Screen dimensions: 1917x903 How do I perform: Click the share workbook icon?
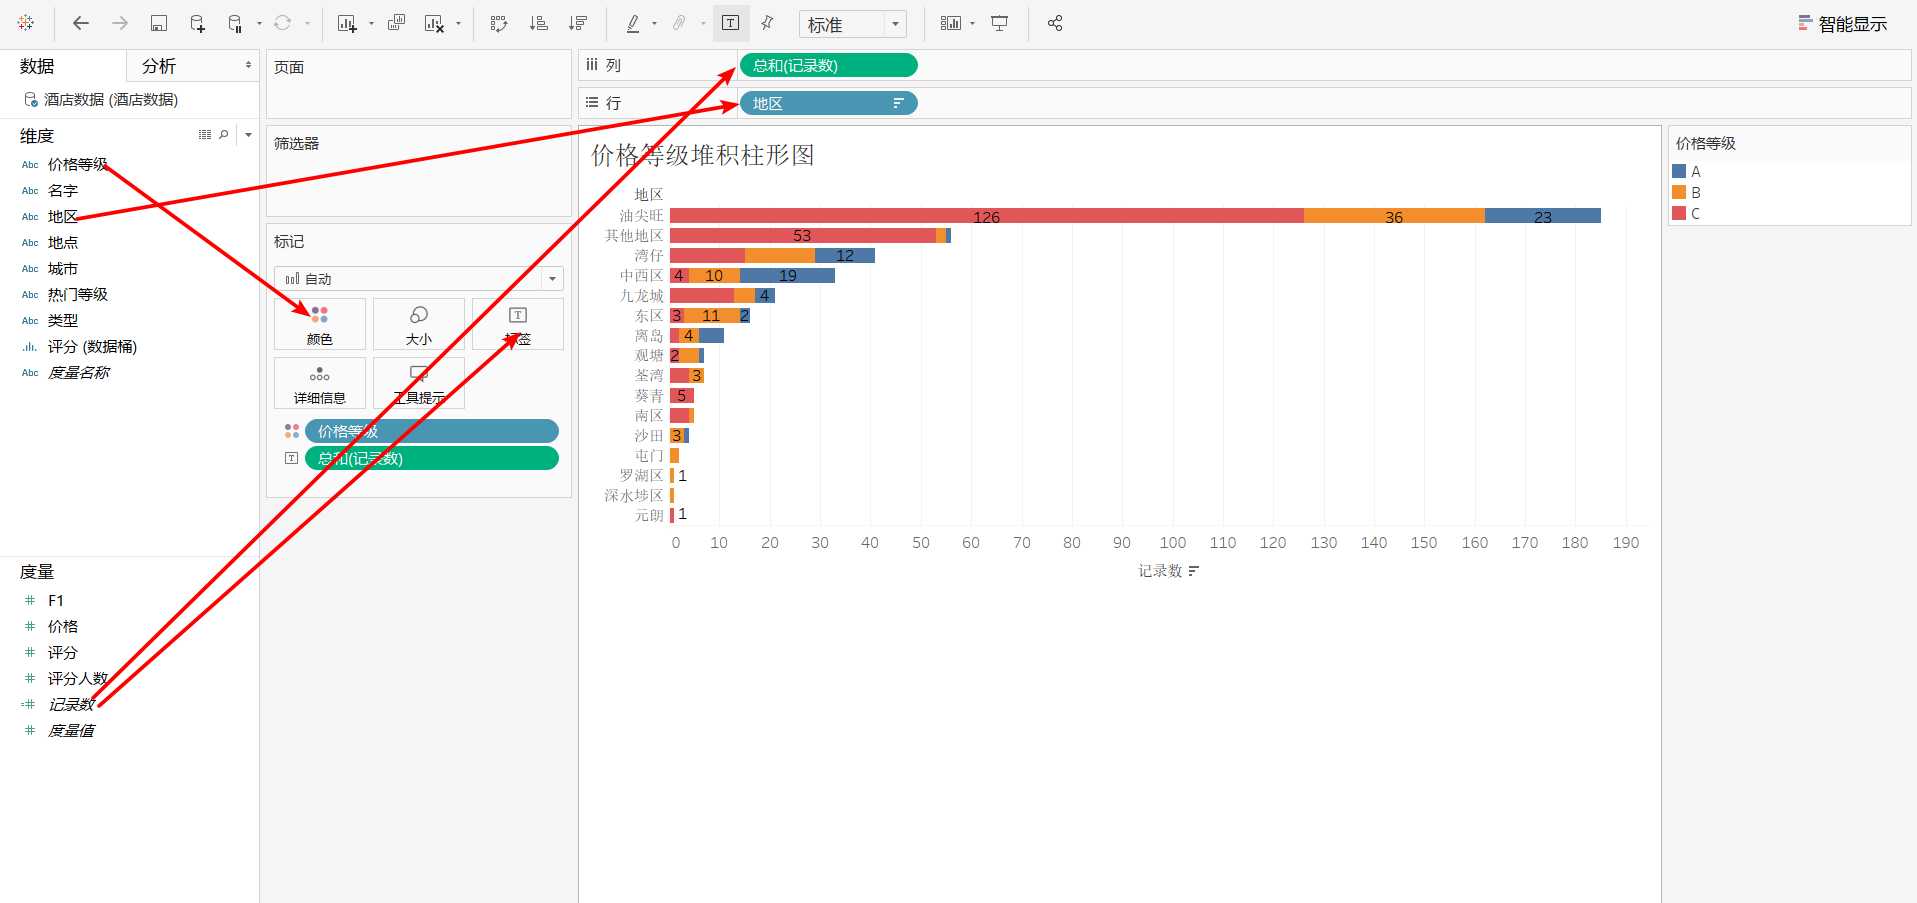click(1055, 23)
